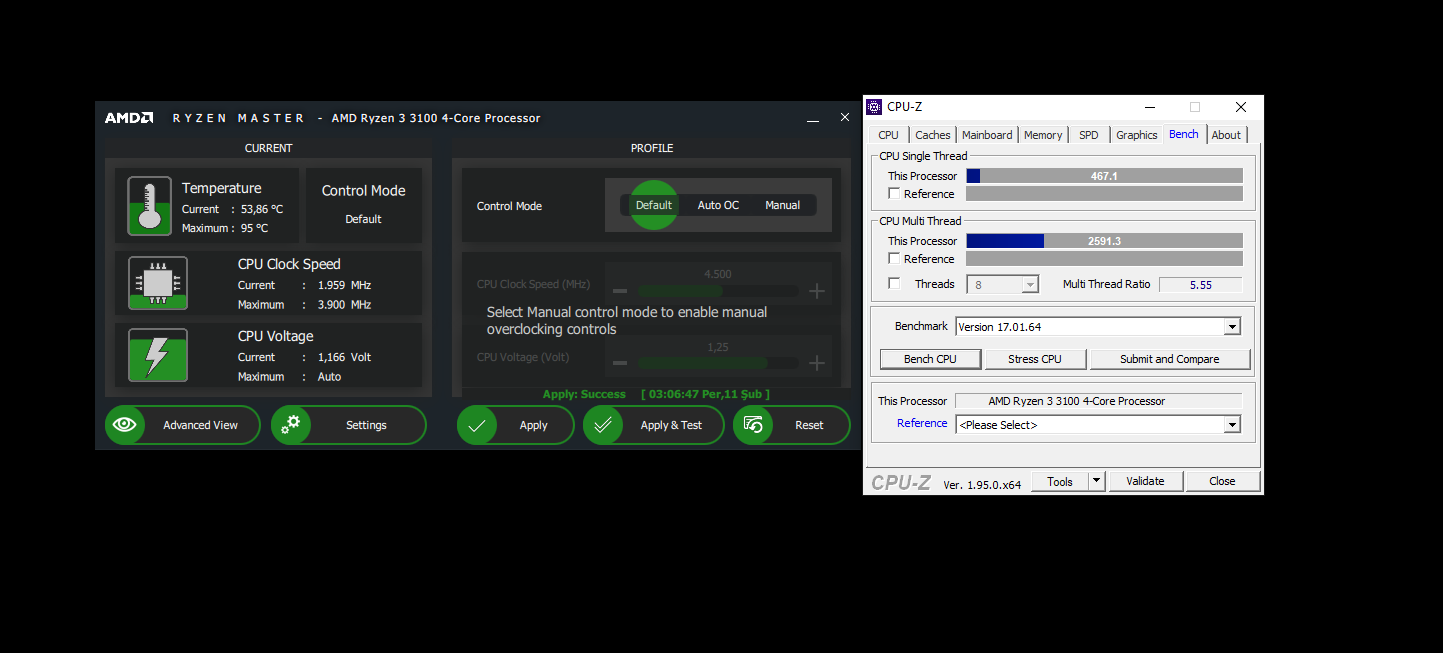Click the 1,166 Volt current voltage value
1443x653 pixels.
point(344,357)
